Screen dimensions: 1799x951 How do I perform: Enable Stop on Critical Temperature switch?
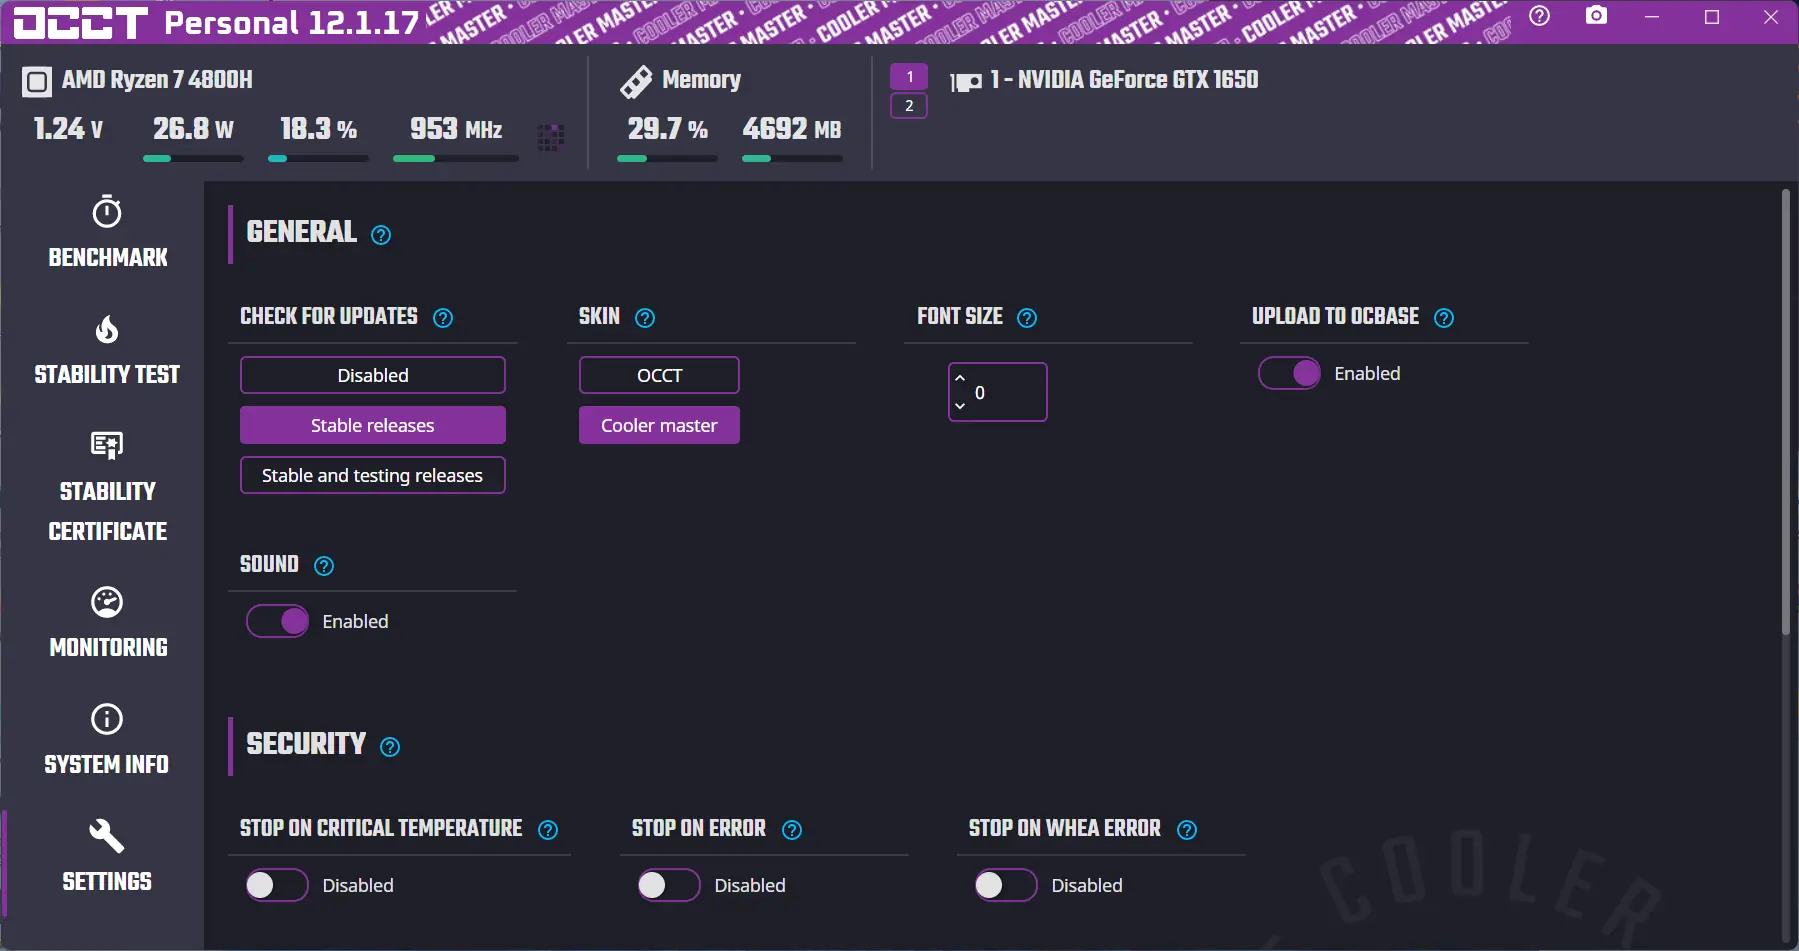[277, 885]
